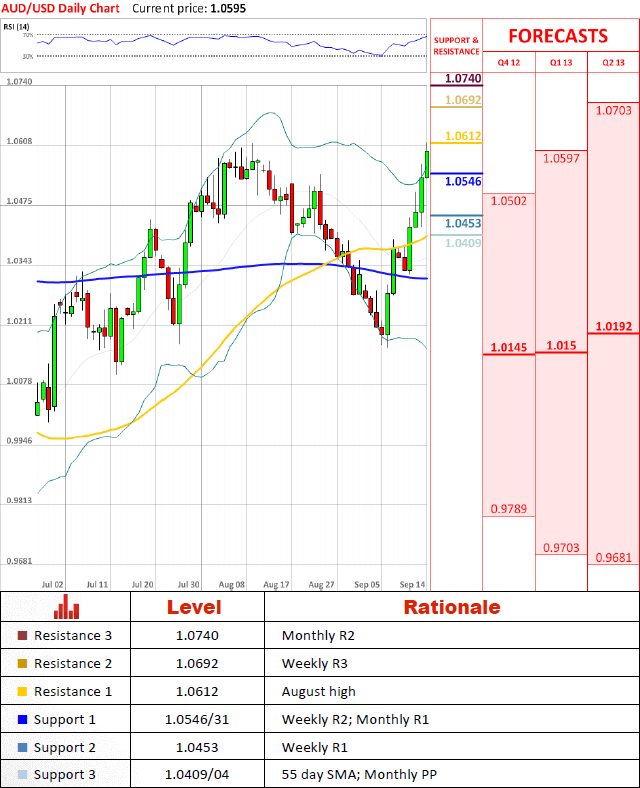640x788 pixels.
Task: Click the RSI (14) indicator label
Action: coord(17,27)
